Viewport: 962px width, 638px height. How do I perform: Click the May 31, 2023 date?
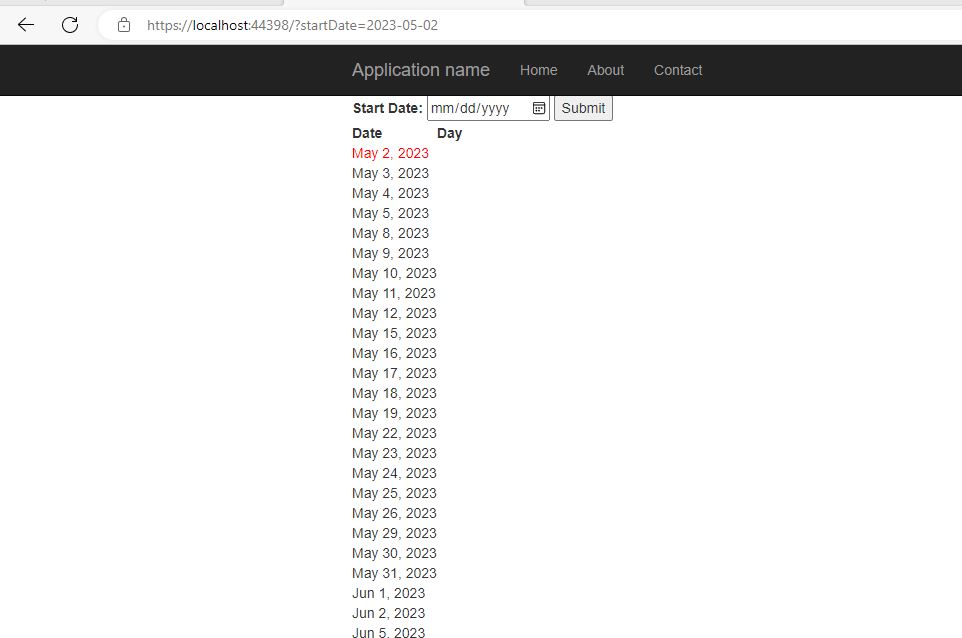[x=393, y=573]
